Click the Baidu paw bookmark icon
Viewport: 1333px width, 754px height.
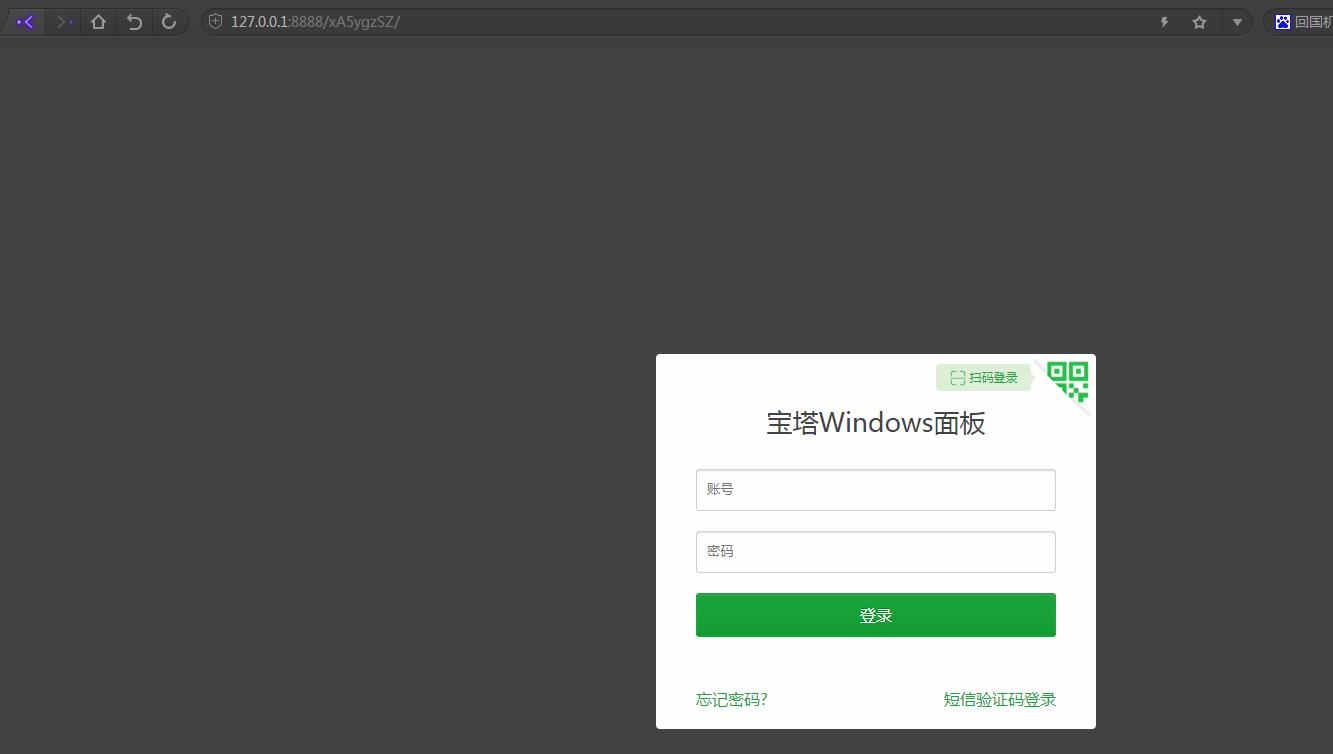pos(1283,22)
